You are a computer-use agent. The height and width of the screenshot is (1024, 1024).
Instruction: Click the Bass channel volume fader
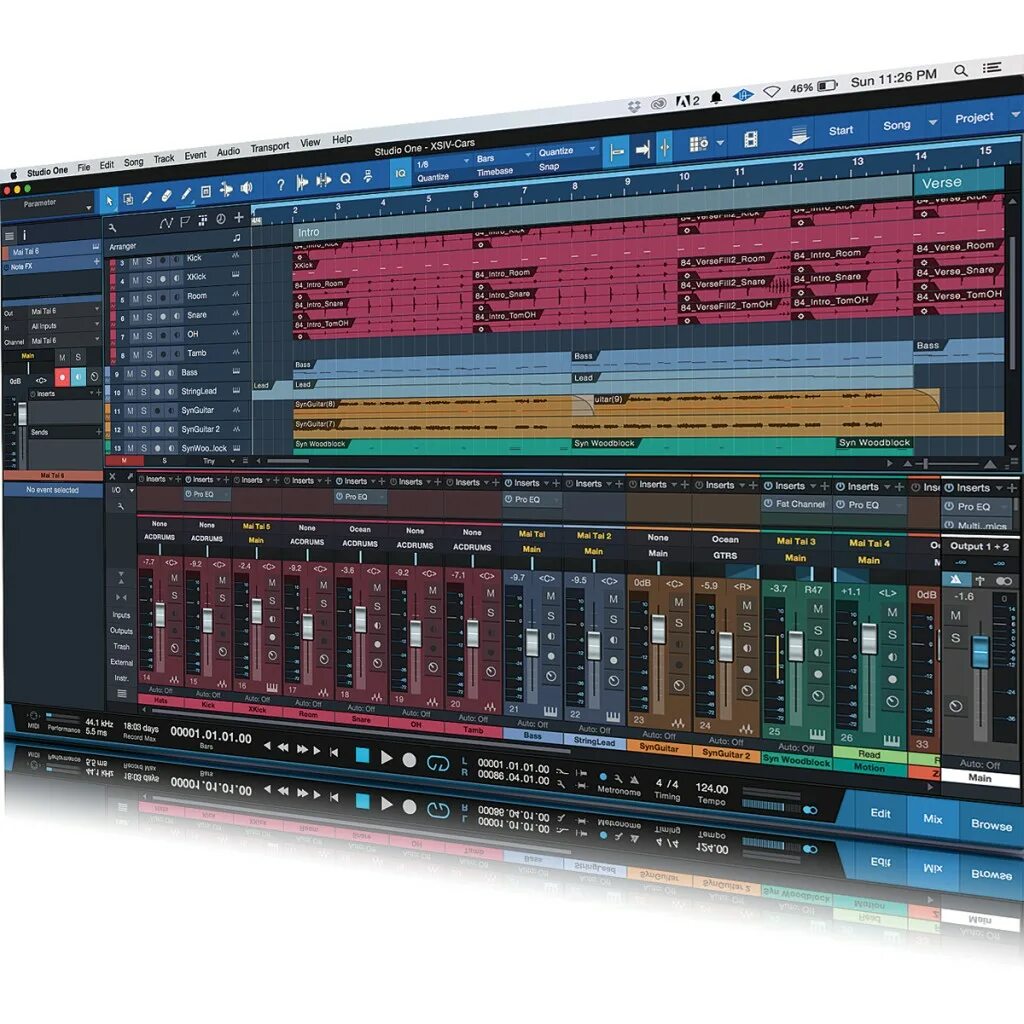[x=532, y=642]
